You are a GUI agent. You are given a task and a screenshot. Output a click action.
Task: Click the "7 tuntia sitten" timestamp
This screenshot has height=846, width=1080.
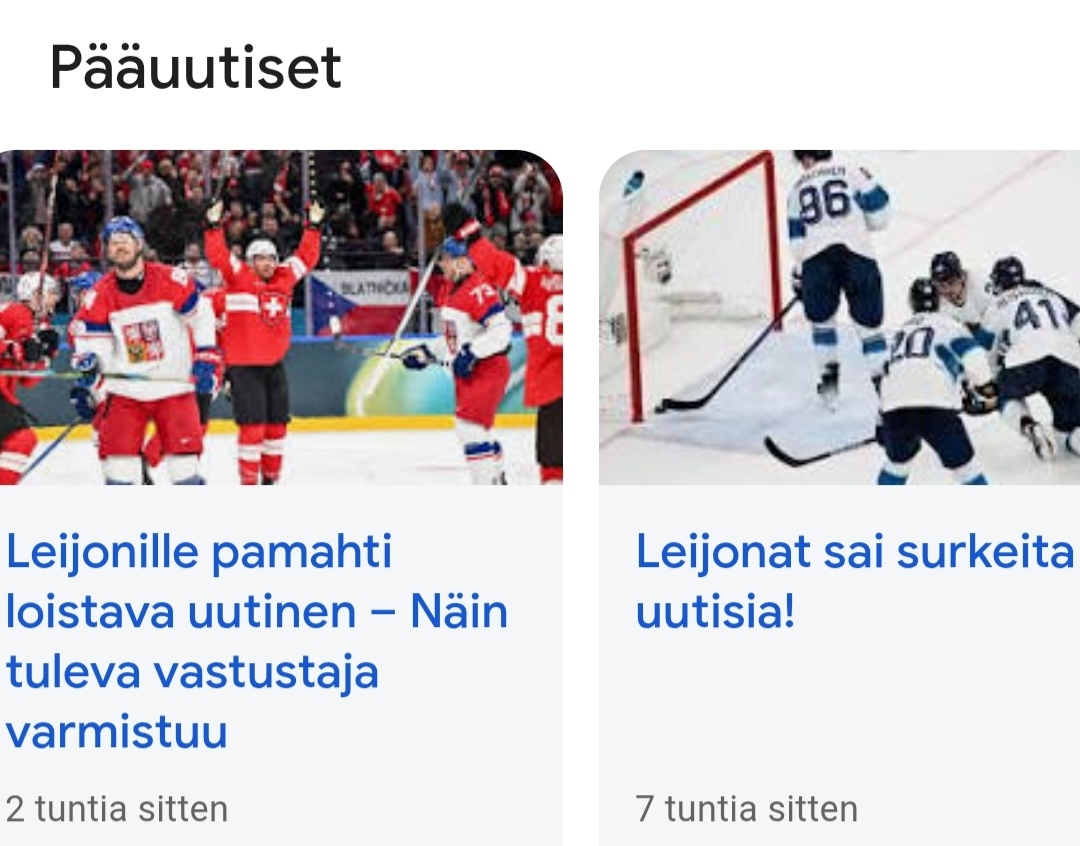coord(747,808)
